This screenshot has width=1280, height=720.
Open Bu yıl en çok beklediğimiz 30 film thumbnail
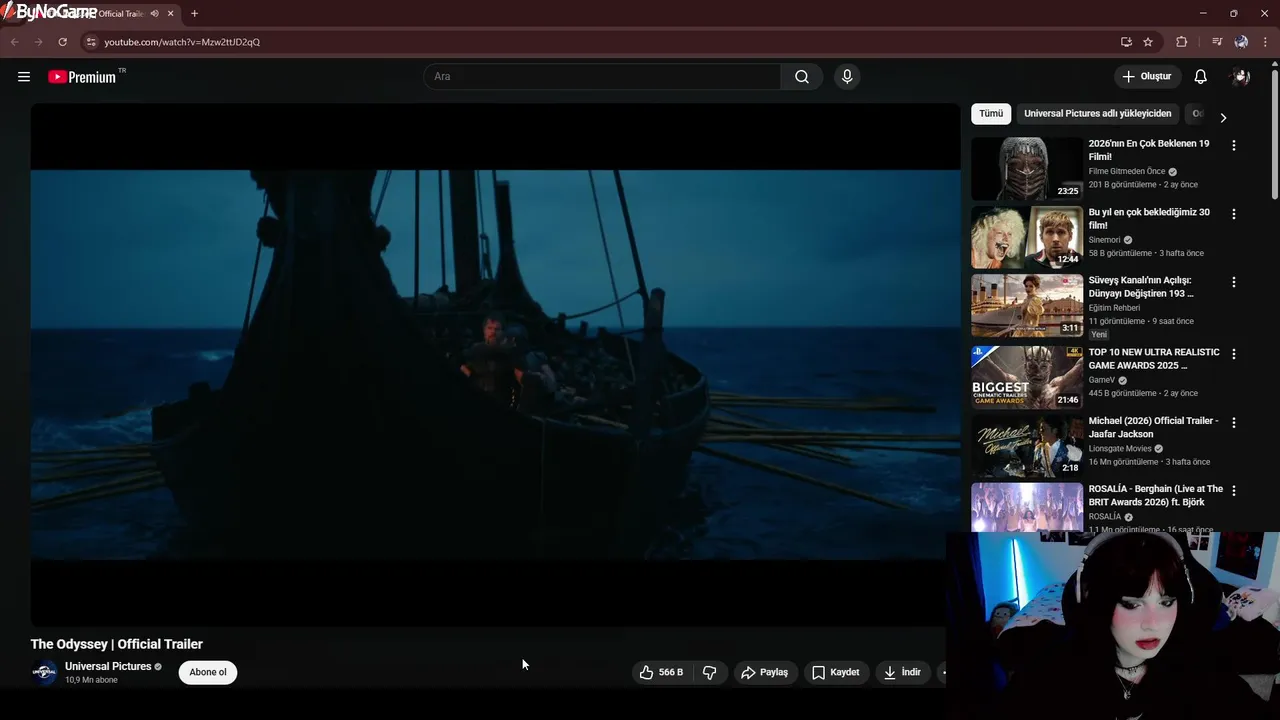tap(1027, 237)
